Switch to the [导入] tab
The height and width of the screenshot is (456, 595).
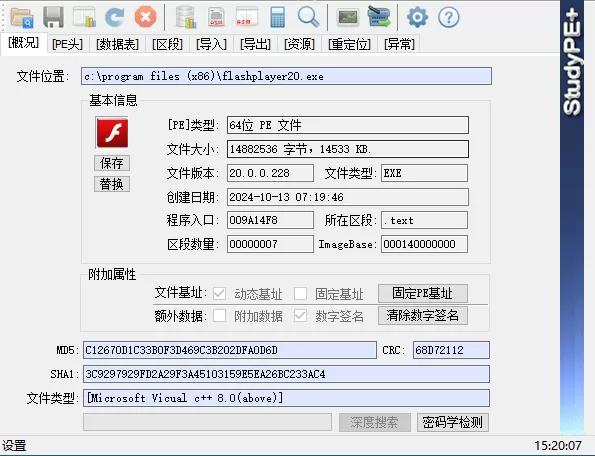[211, 44]
